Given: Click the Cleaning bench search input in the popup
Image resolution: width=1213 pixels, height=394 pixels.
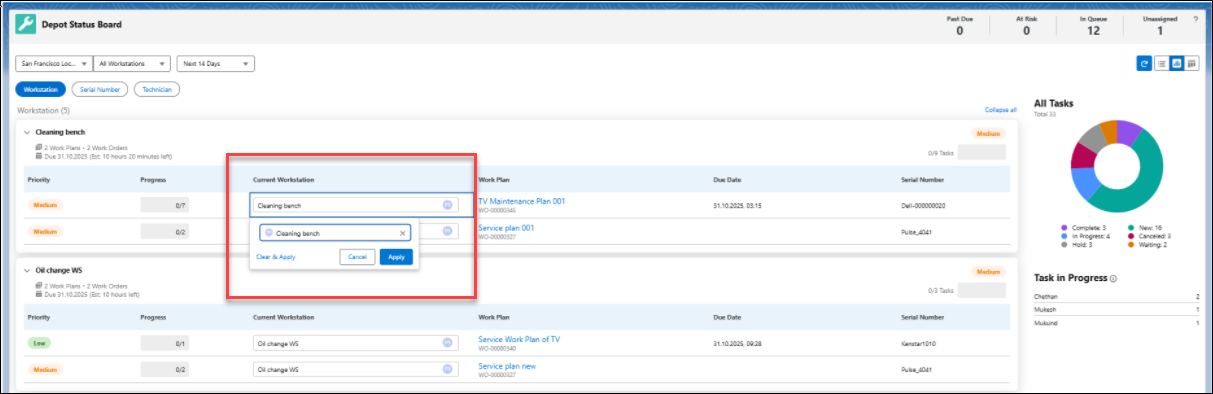Looking at the screenshot, I should click(335, 233).
